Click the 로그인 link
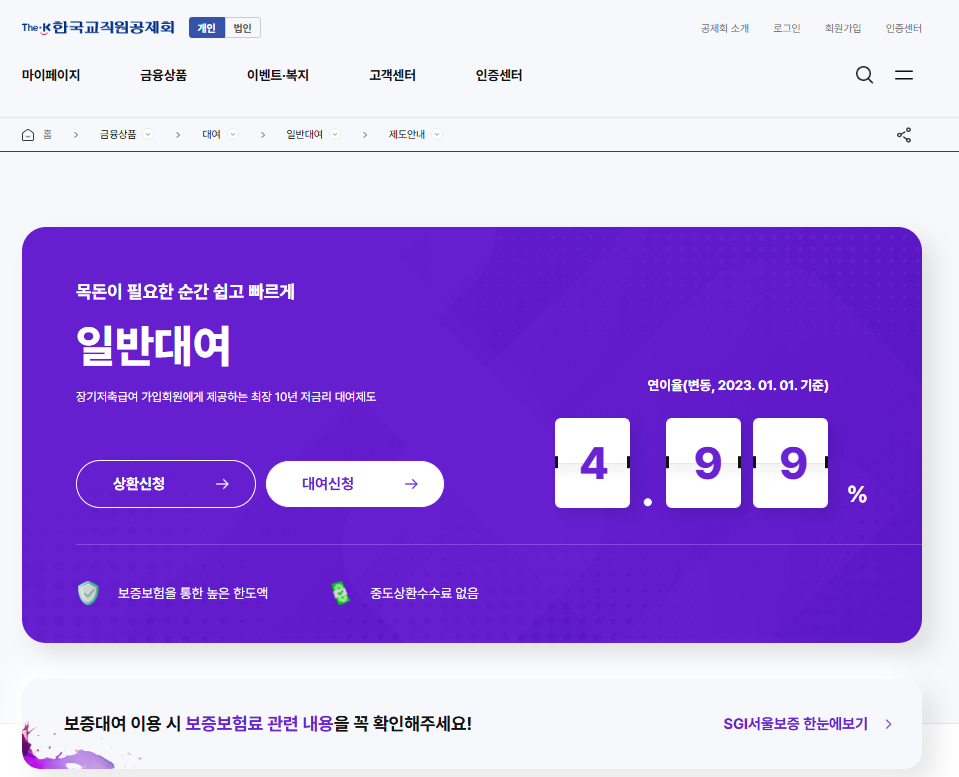The height and width of the screenshot is (777, 959). (787, 28)
